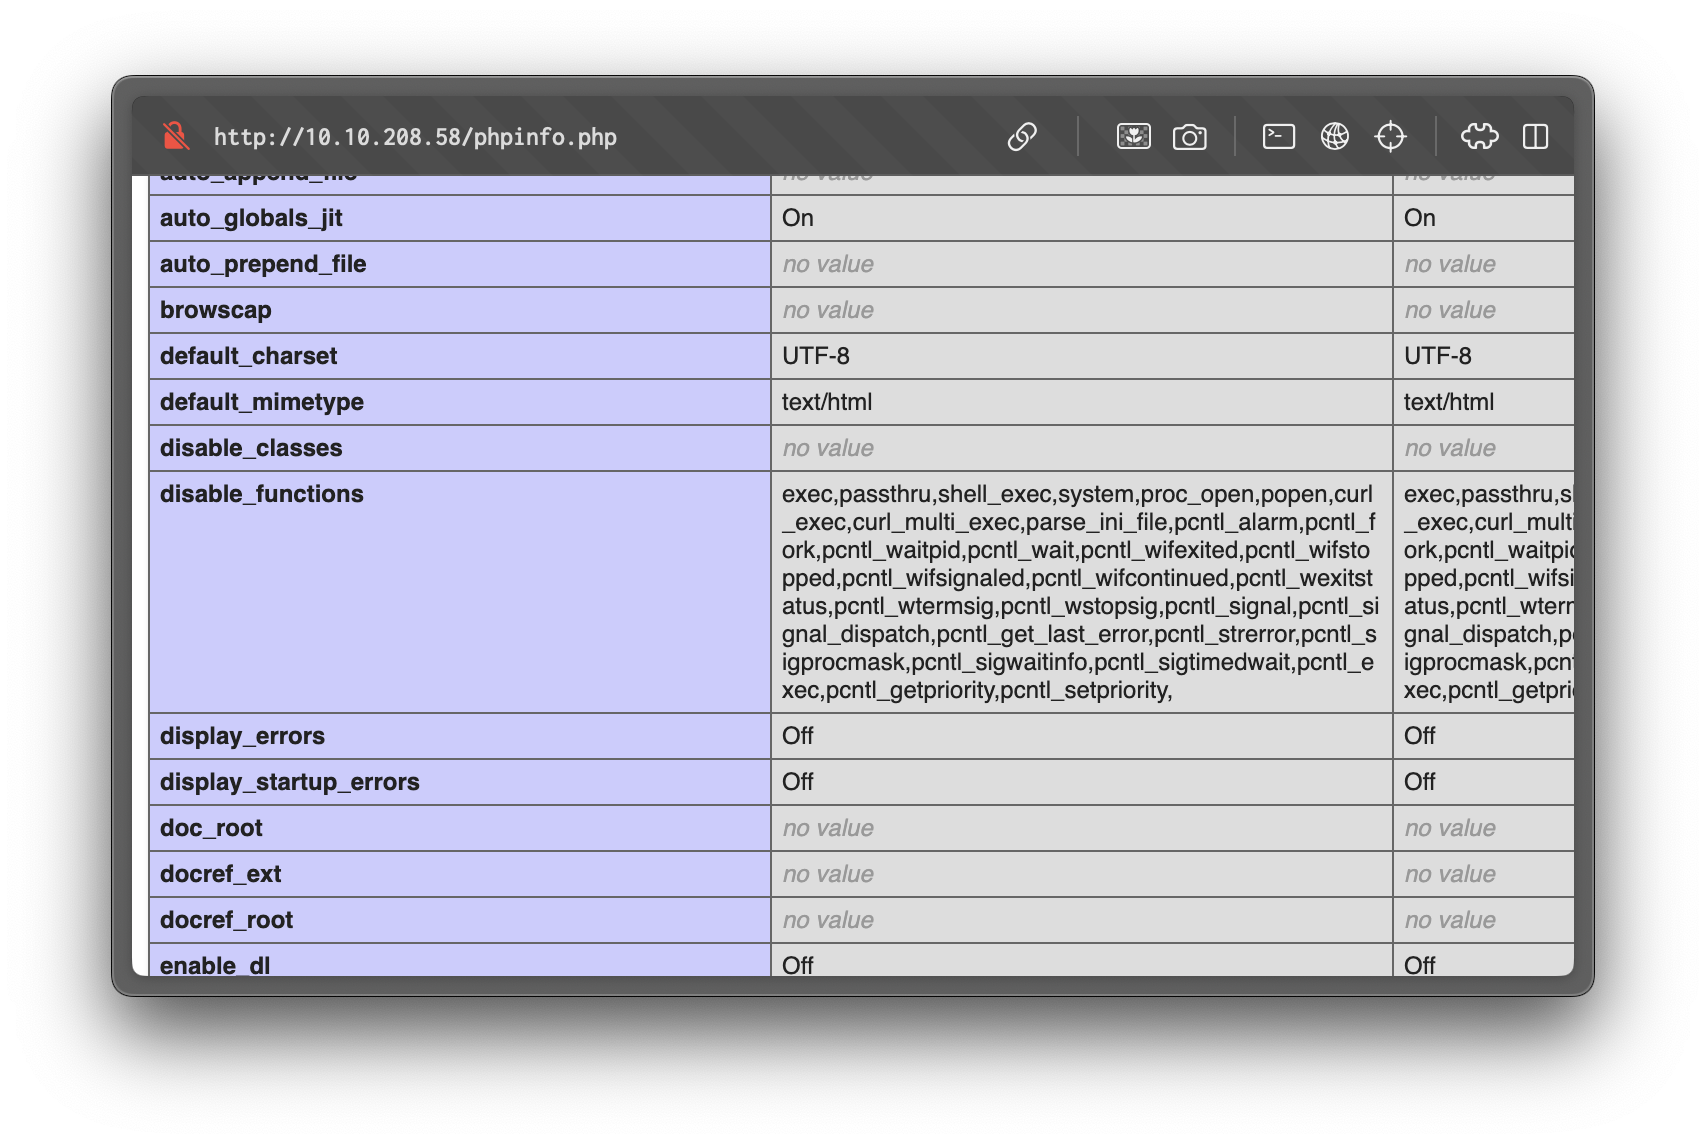The height and width of the screenshot is (1144, 1706).
Task: Open the terminal console icon
Action: (1278, 136)
